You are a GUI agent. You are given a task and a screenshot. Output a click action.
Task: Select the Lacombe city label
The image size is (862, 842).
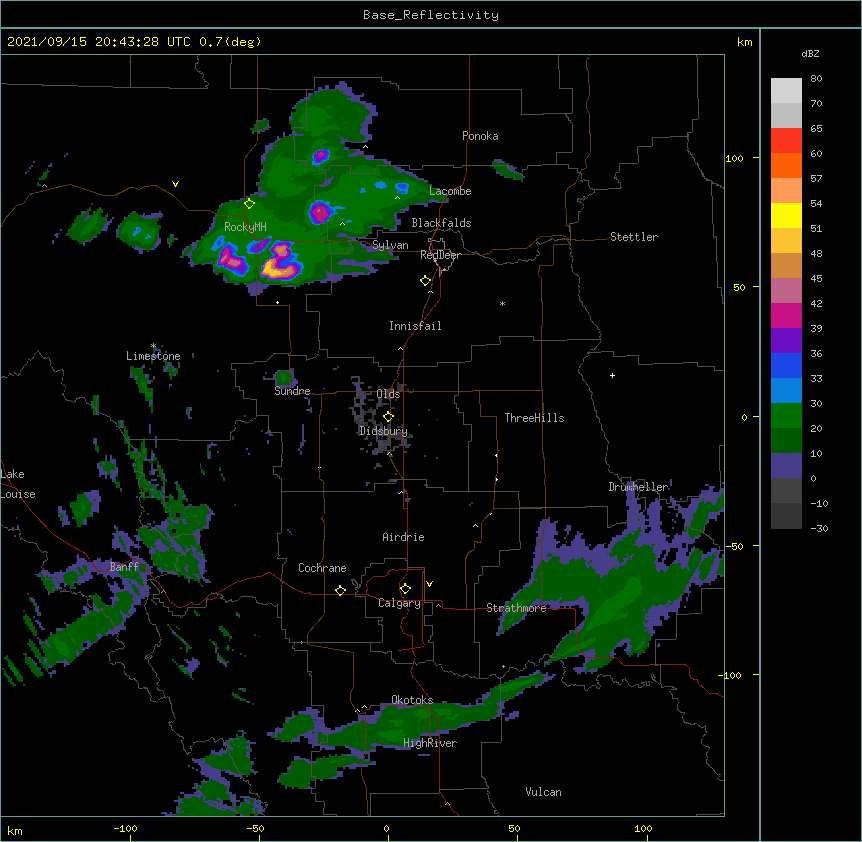pos(450,191)
